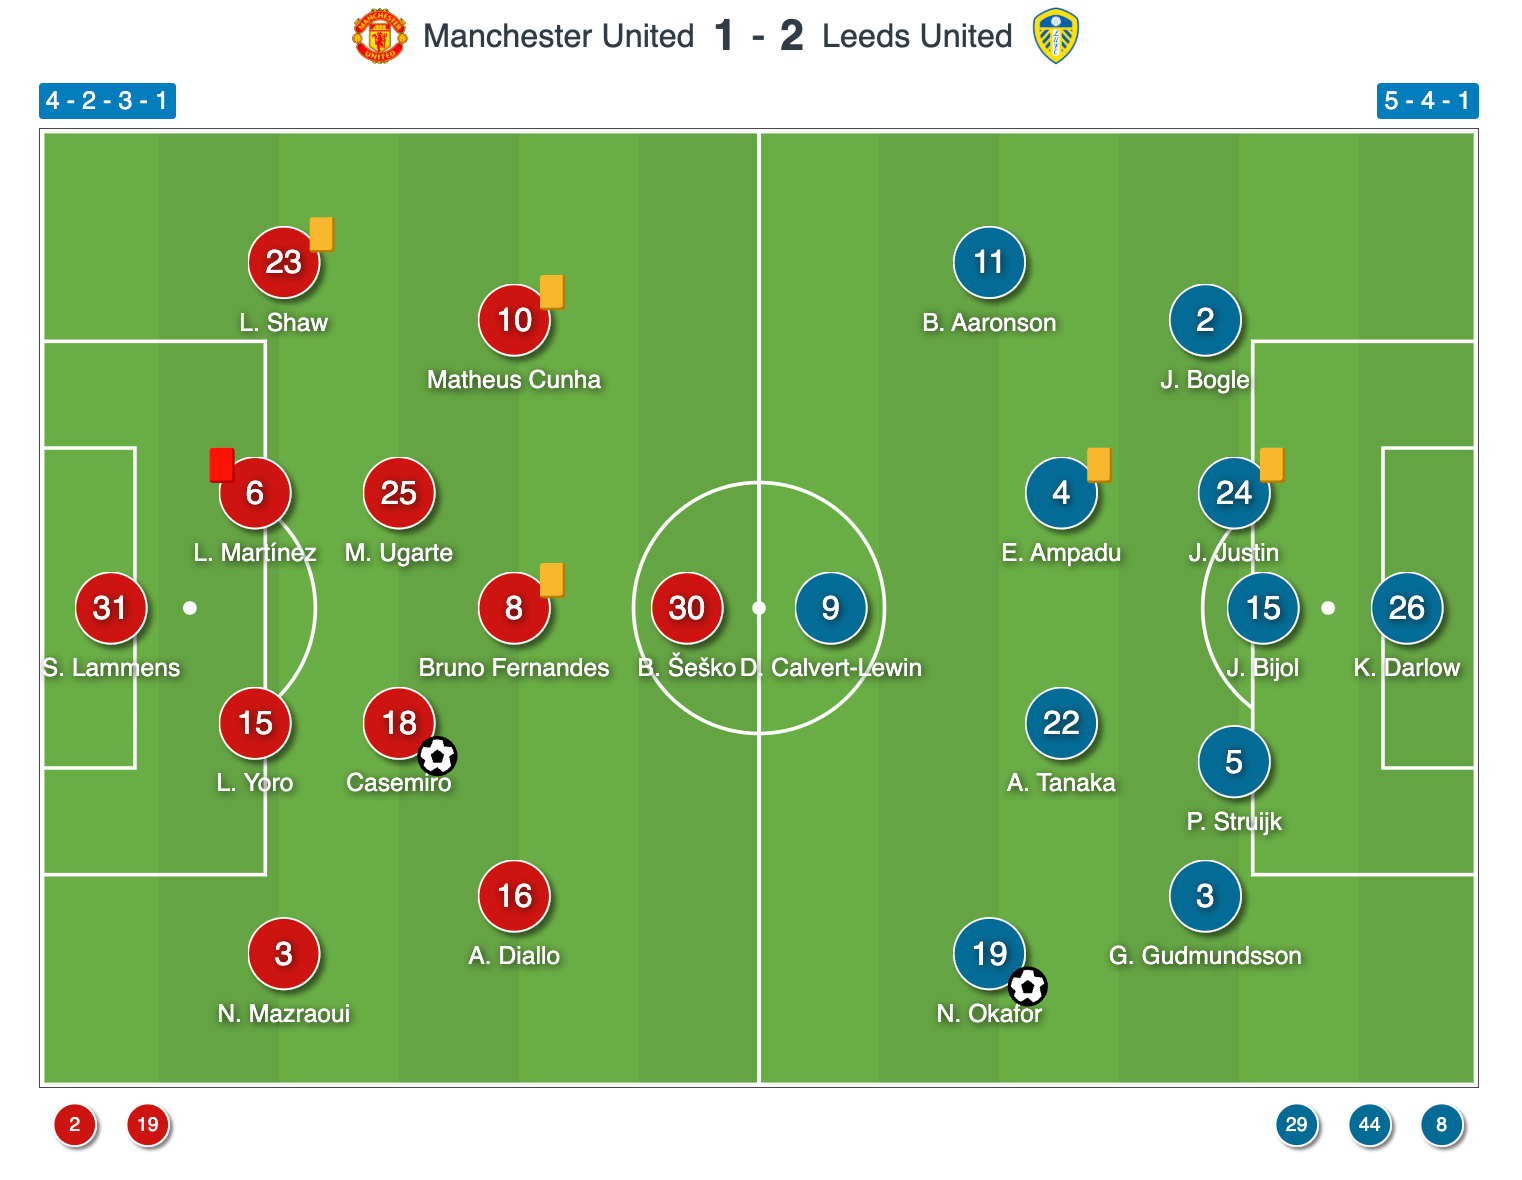
Task: Click Leeds substitute number 44
Action: (1369, 1125)
